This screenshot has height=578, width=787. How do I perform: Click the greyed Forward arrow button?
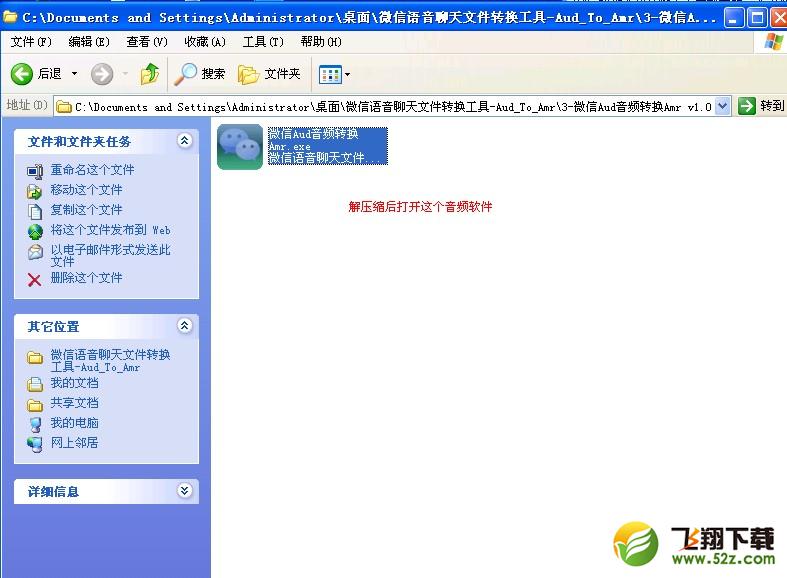tap(102, 74)
